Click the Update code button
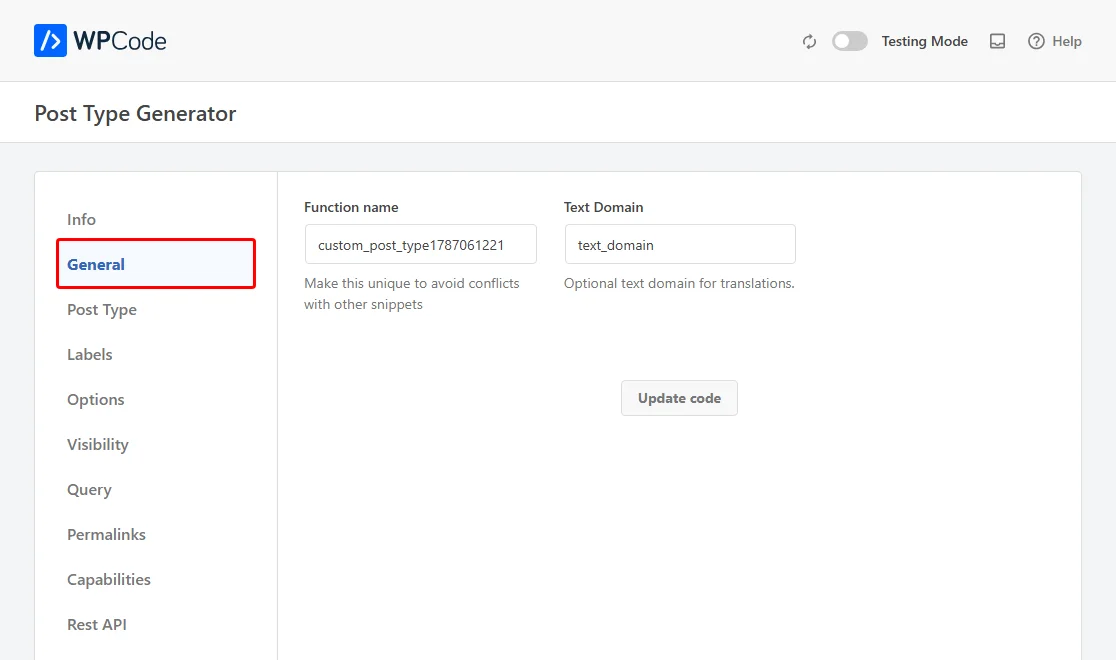The image size is (1116, 660). pyautogui.click(x=679, y=398)
